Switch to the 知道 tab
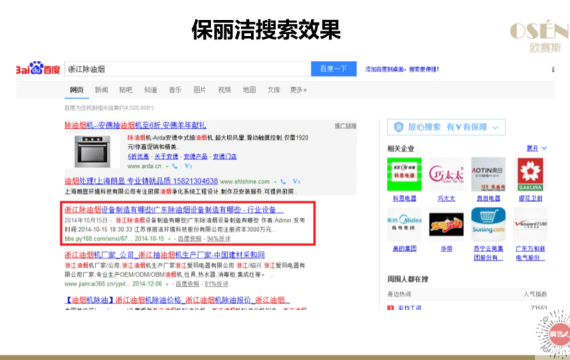 tap(150, 90)
